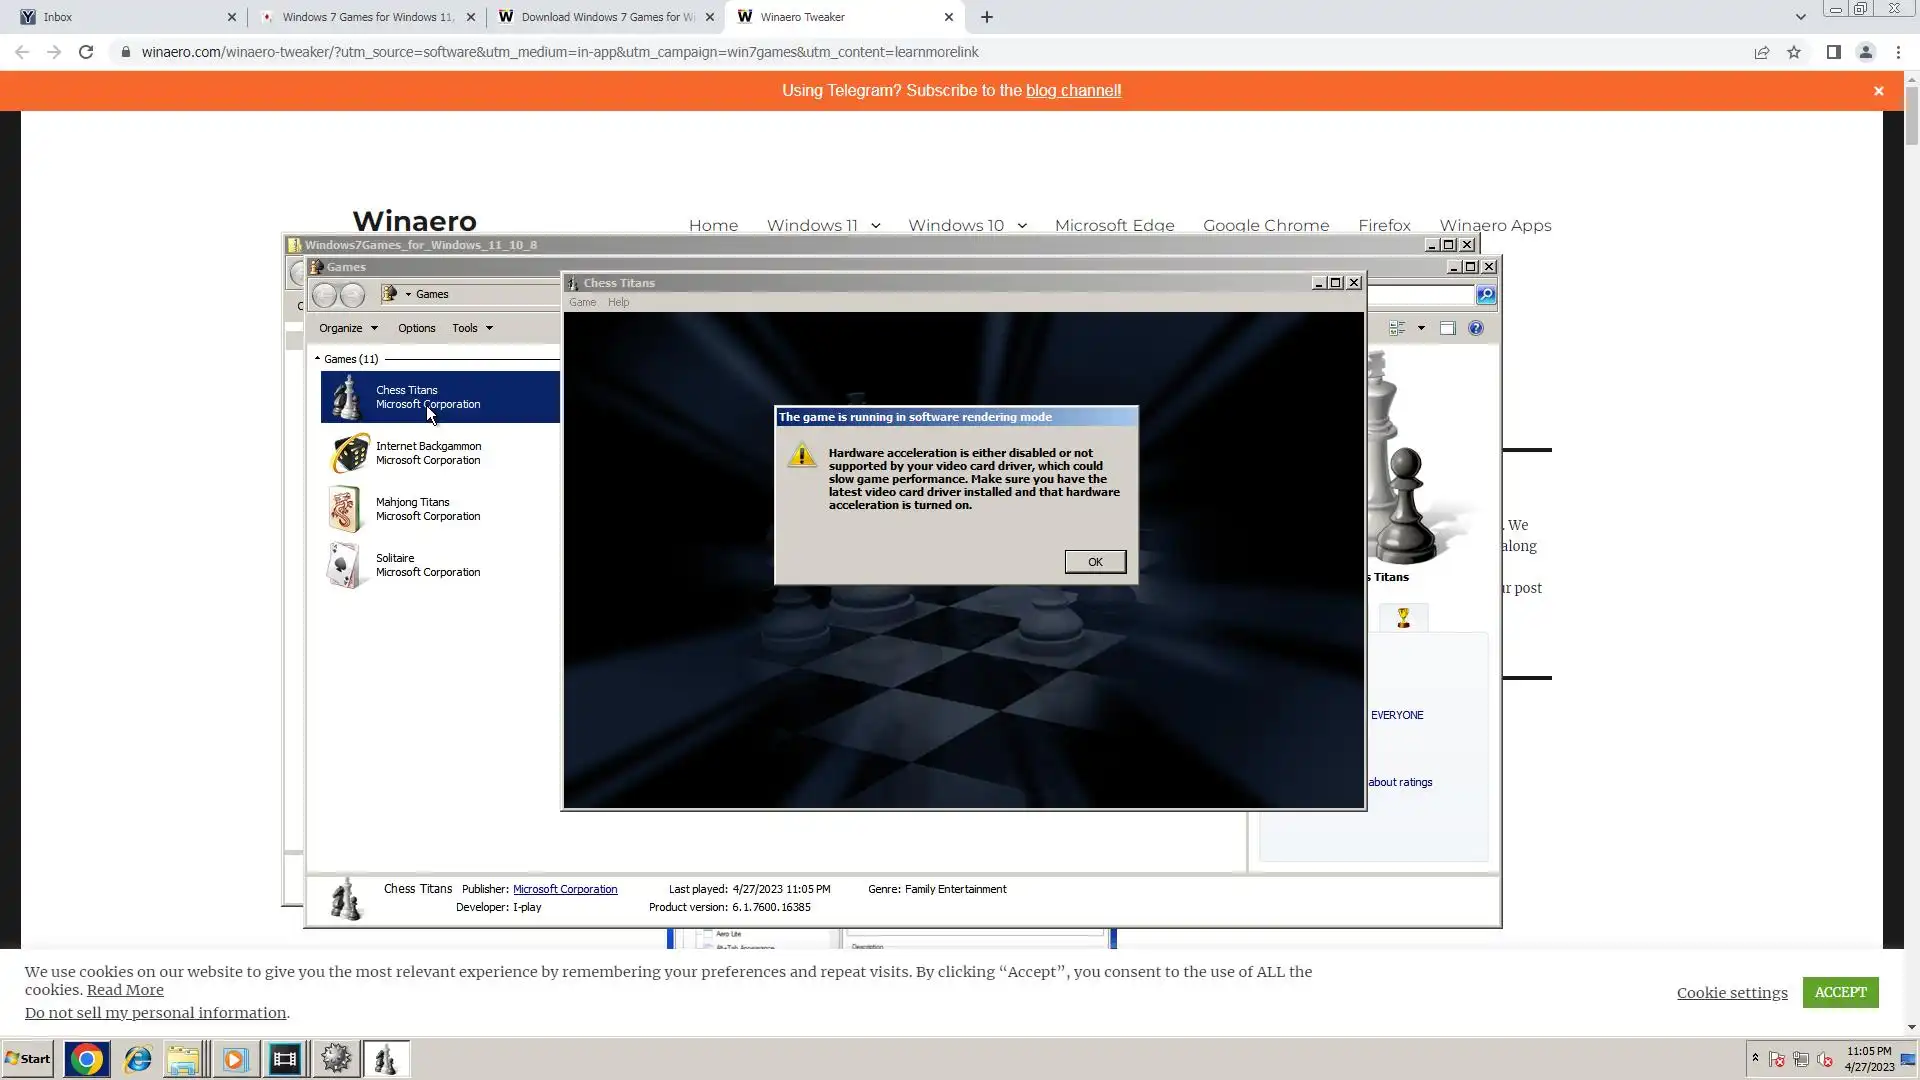
Task: Select the Solitaire game icon
Action: 344,565
